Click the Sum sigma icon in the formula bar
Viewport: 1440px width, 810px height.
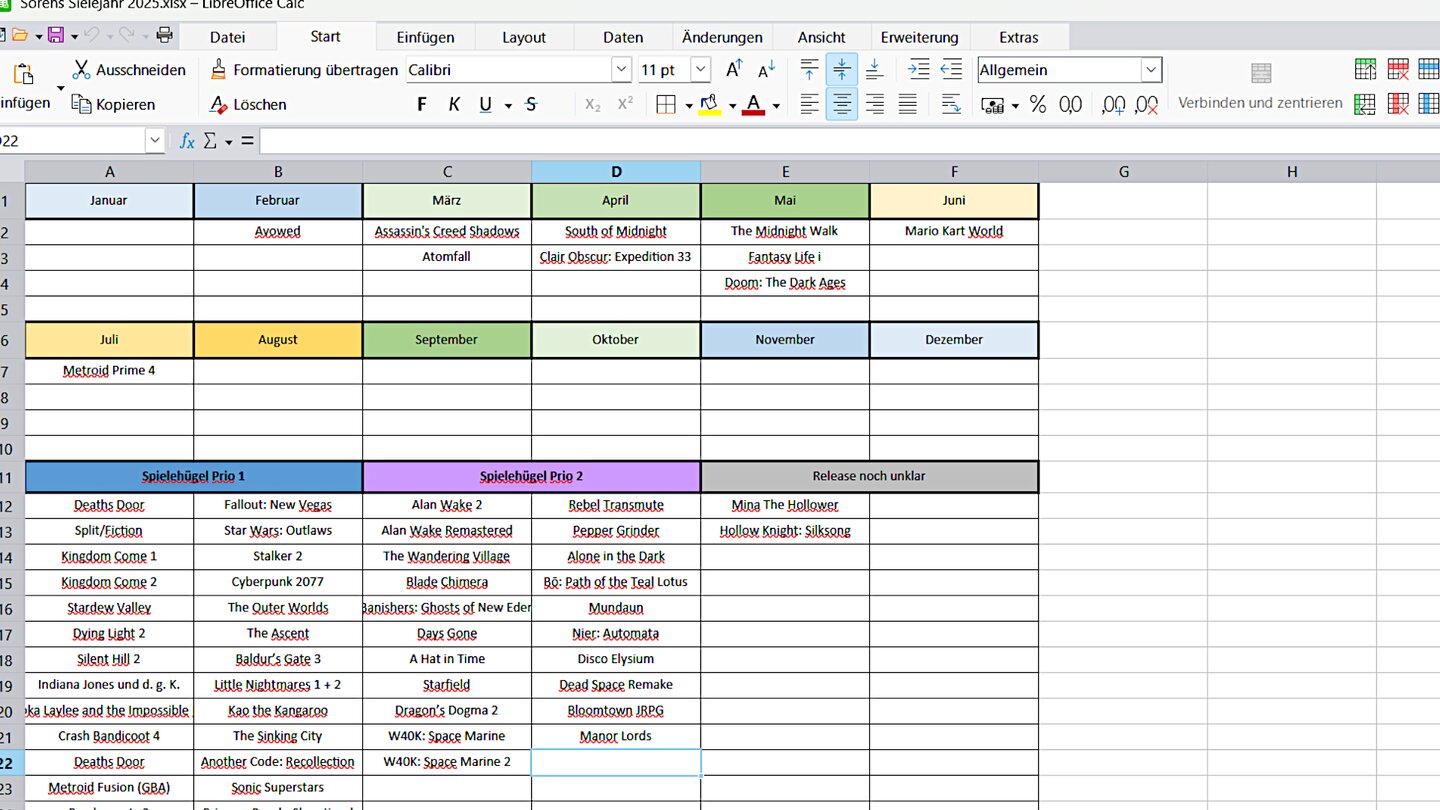click(x=210, y=141)
